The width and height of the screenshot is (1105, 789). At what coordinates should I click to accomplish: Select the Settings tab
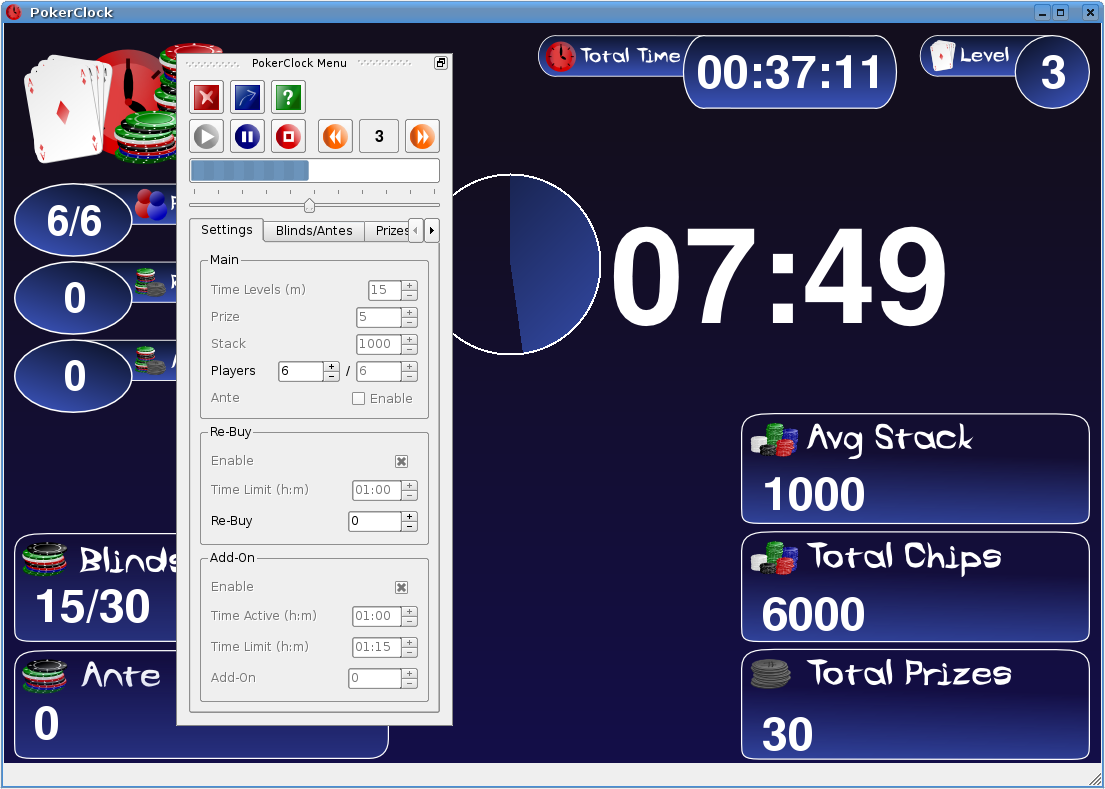pos(226,230)
